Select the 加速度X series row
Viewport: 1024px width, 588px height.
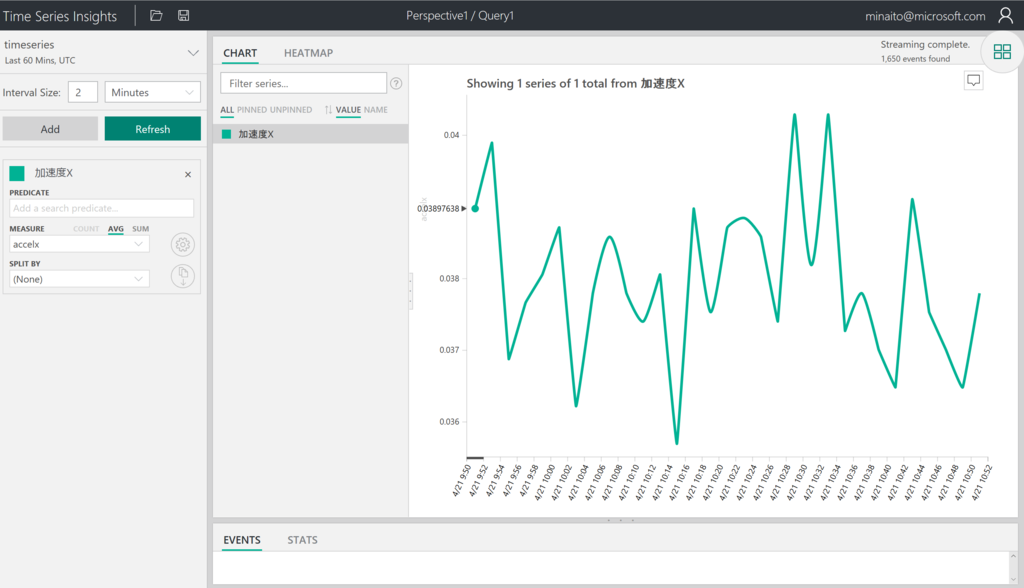311,134
